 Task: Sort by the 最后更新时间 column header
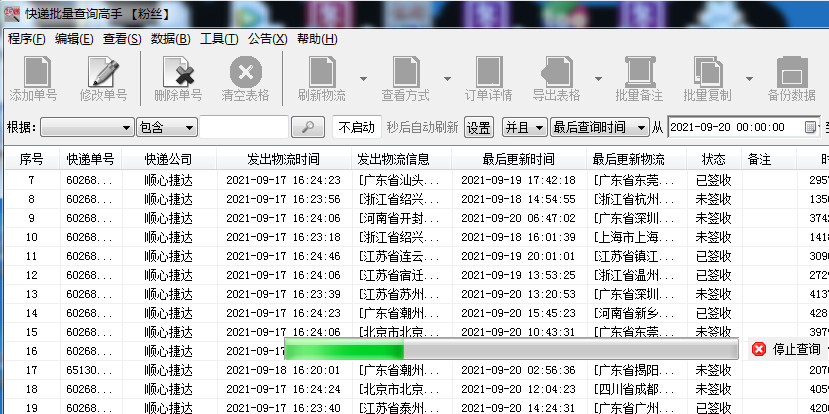pyautogui.click(x=519, y=159)
